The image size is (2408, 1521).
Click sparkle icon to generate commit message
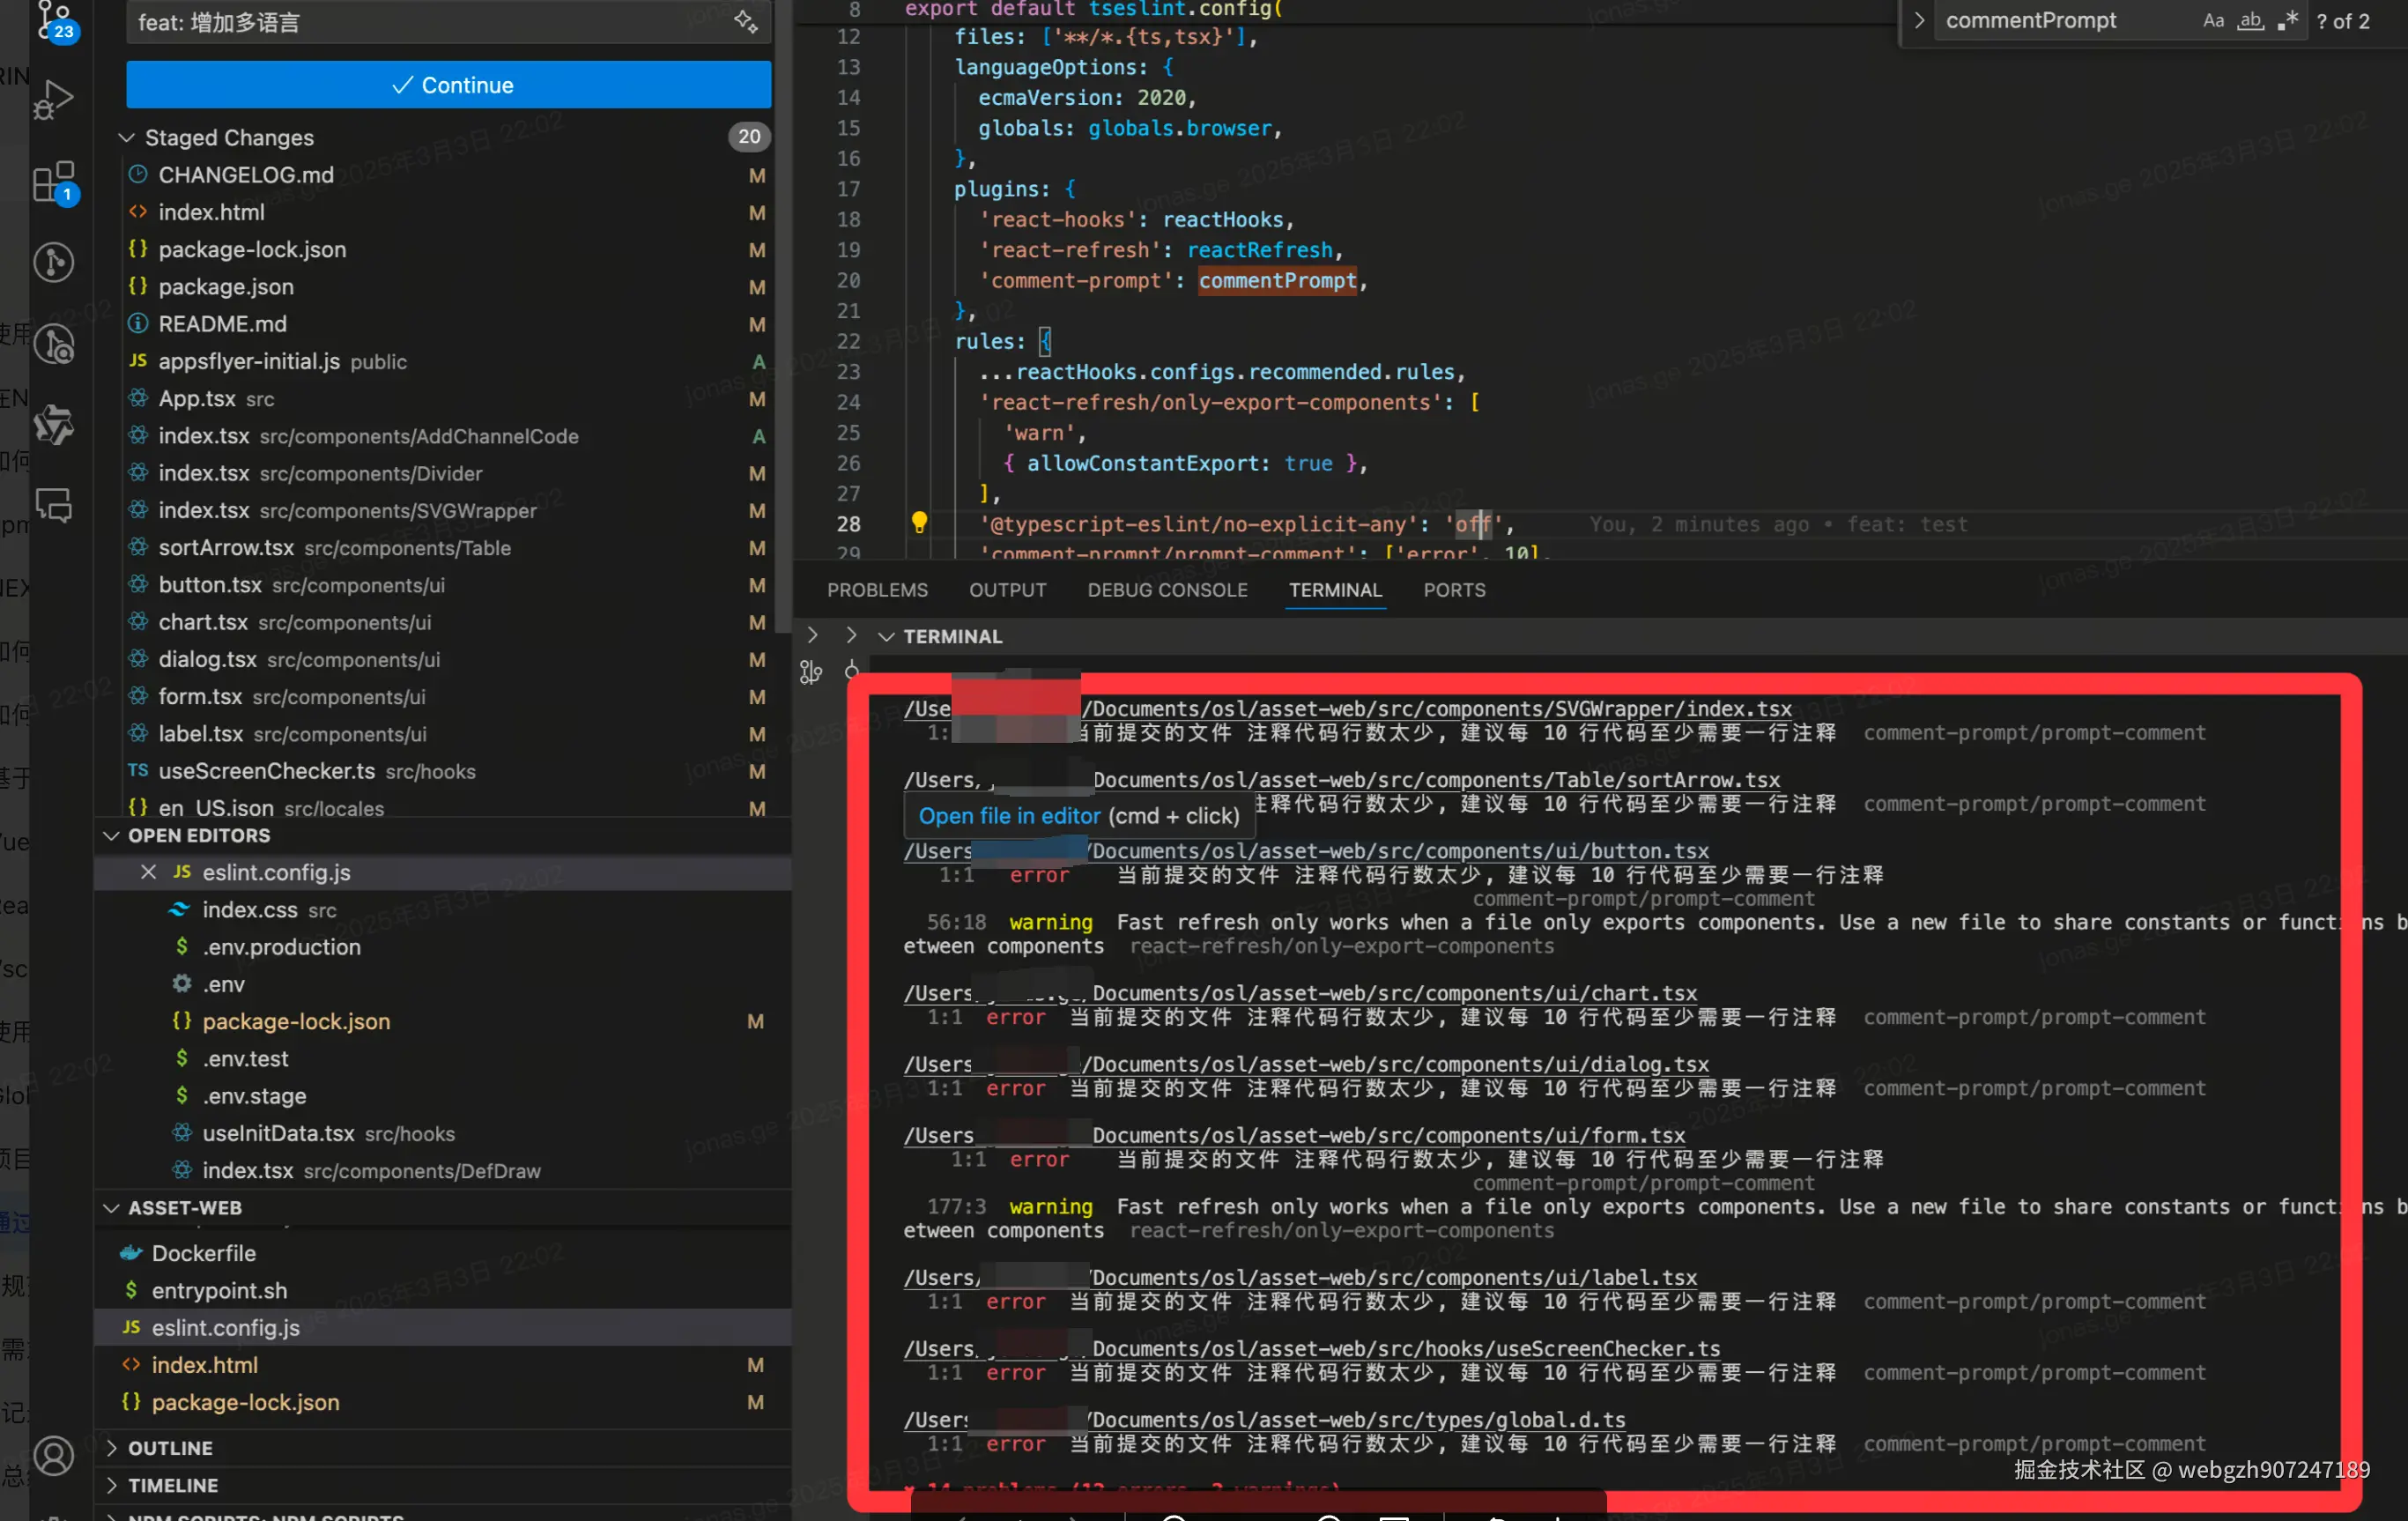click(745, 21)
